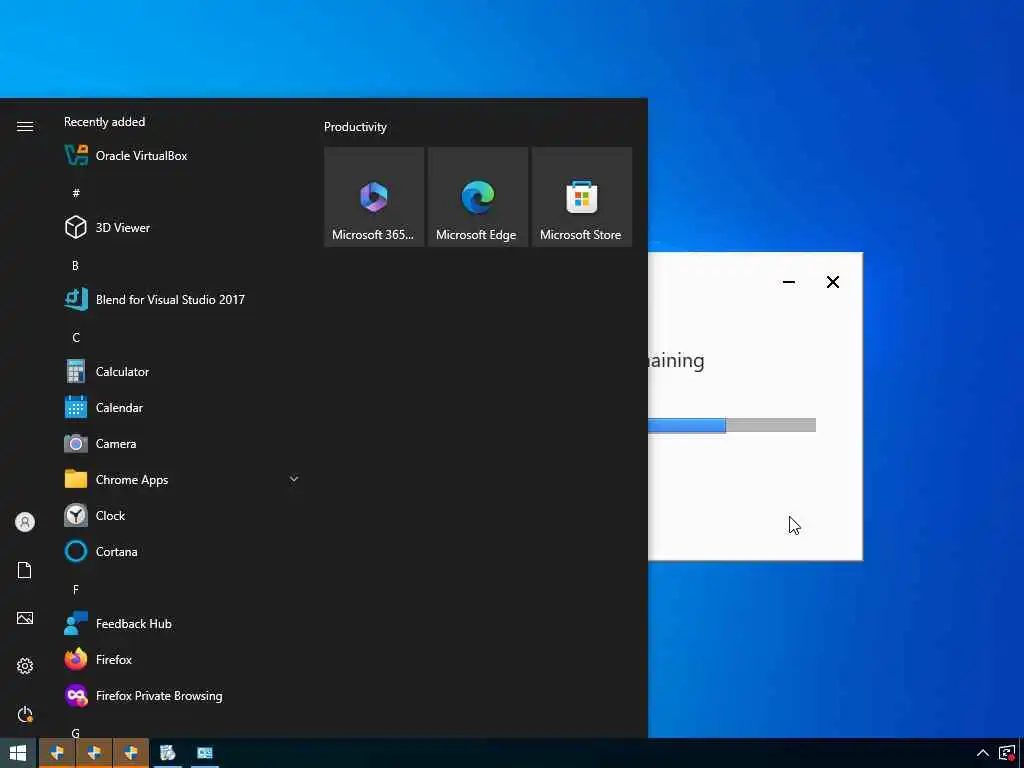Click the 'B' letter group header
1024x768 pixels.
point(76,266)
